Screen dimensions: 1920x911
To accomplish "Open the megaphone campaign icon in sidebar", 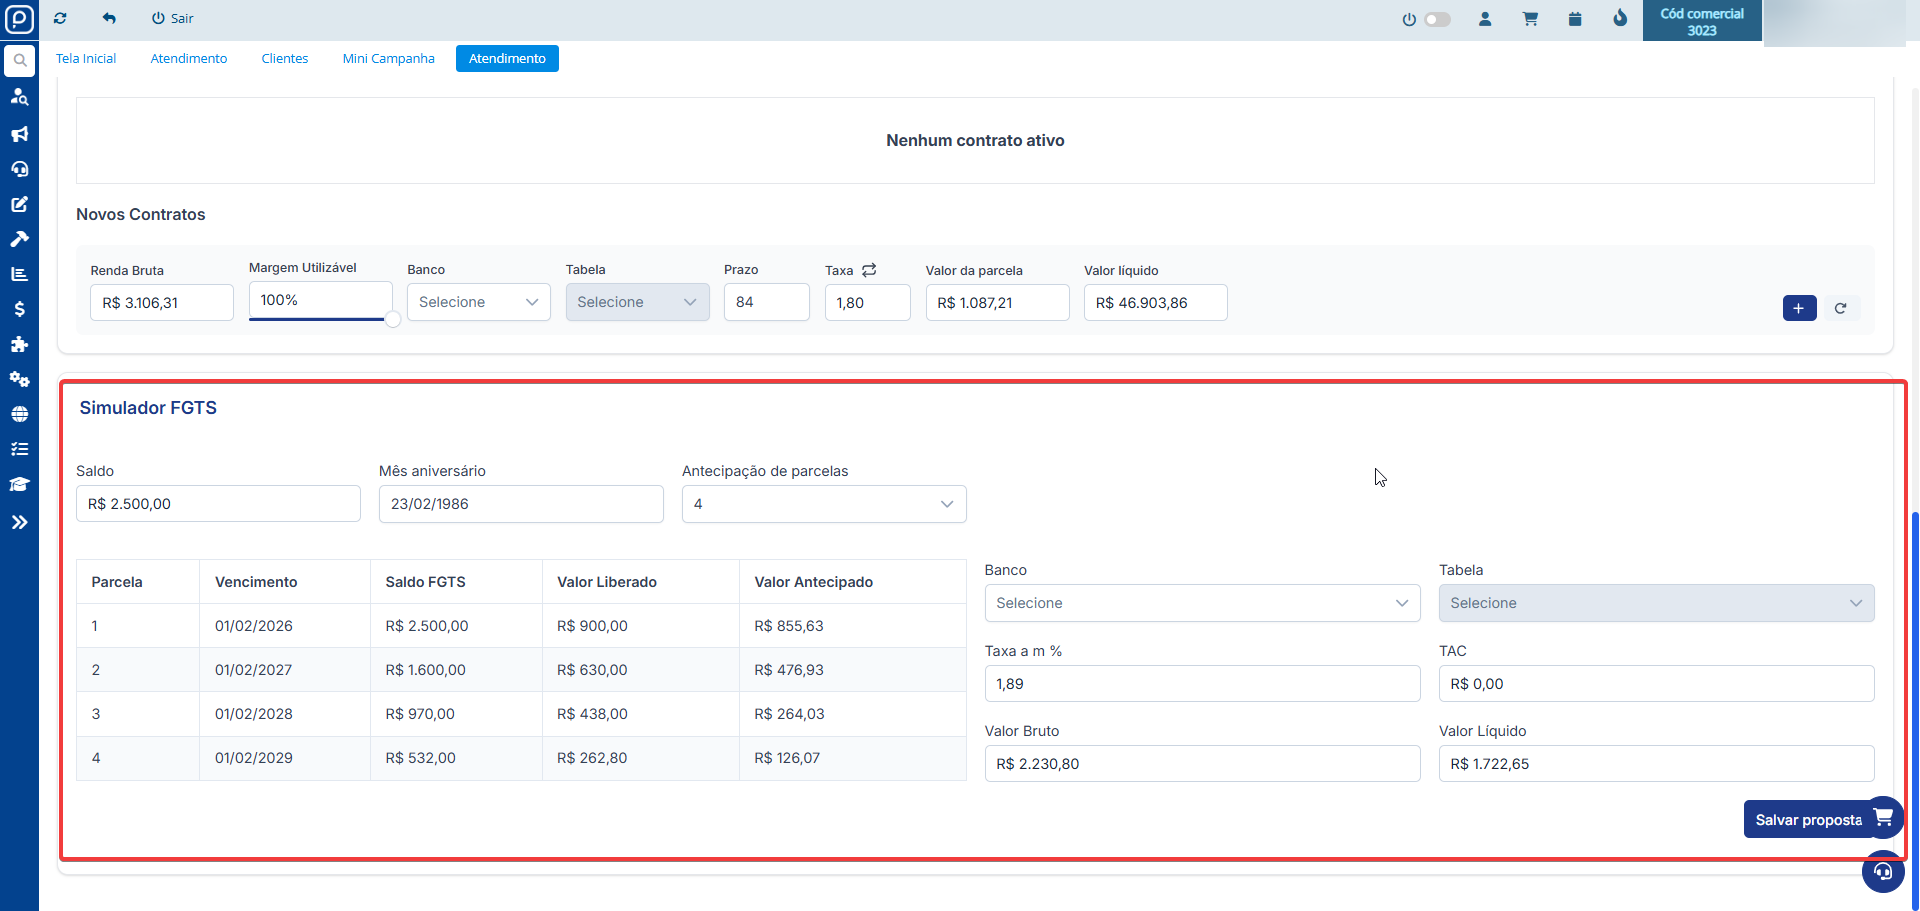I will pos(19,134).
